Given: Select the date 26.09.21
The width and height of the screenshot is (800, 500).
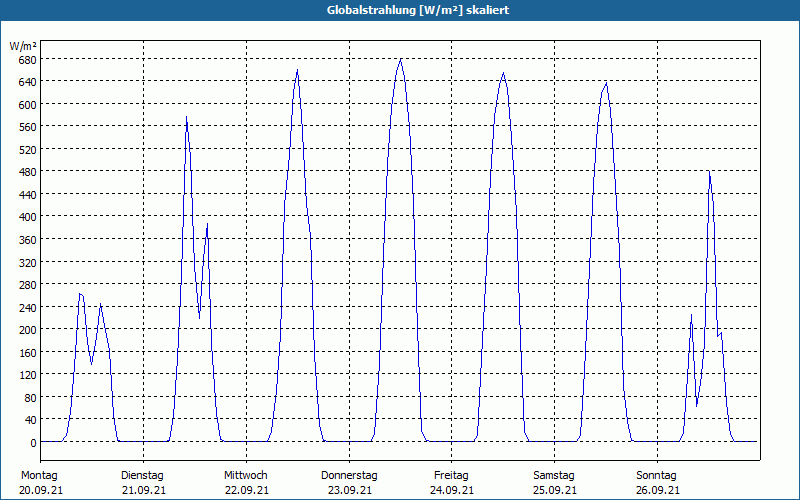Looking at the screenshot, I should (x=658, y=491).
